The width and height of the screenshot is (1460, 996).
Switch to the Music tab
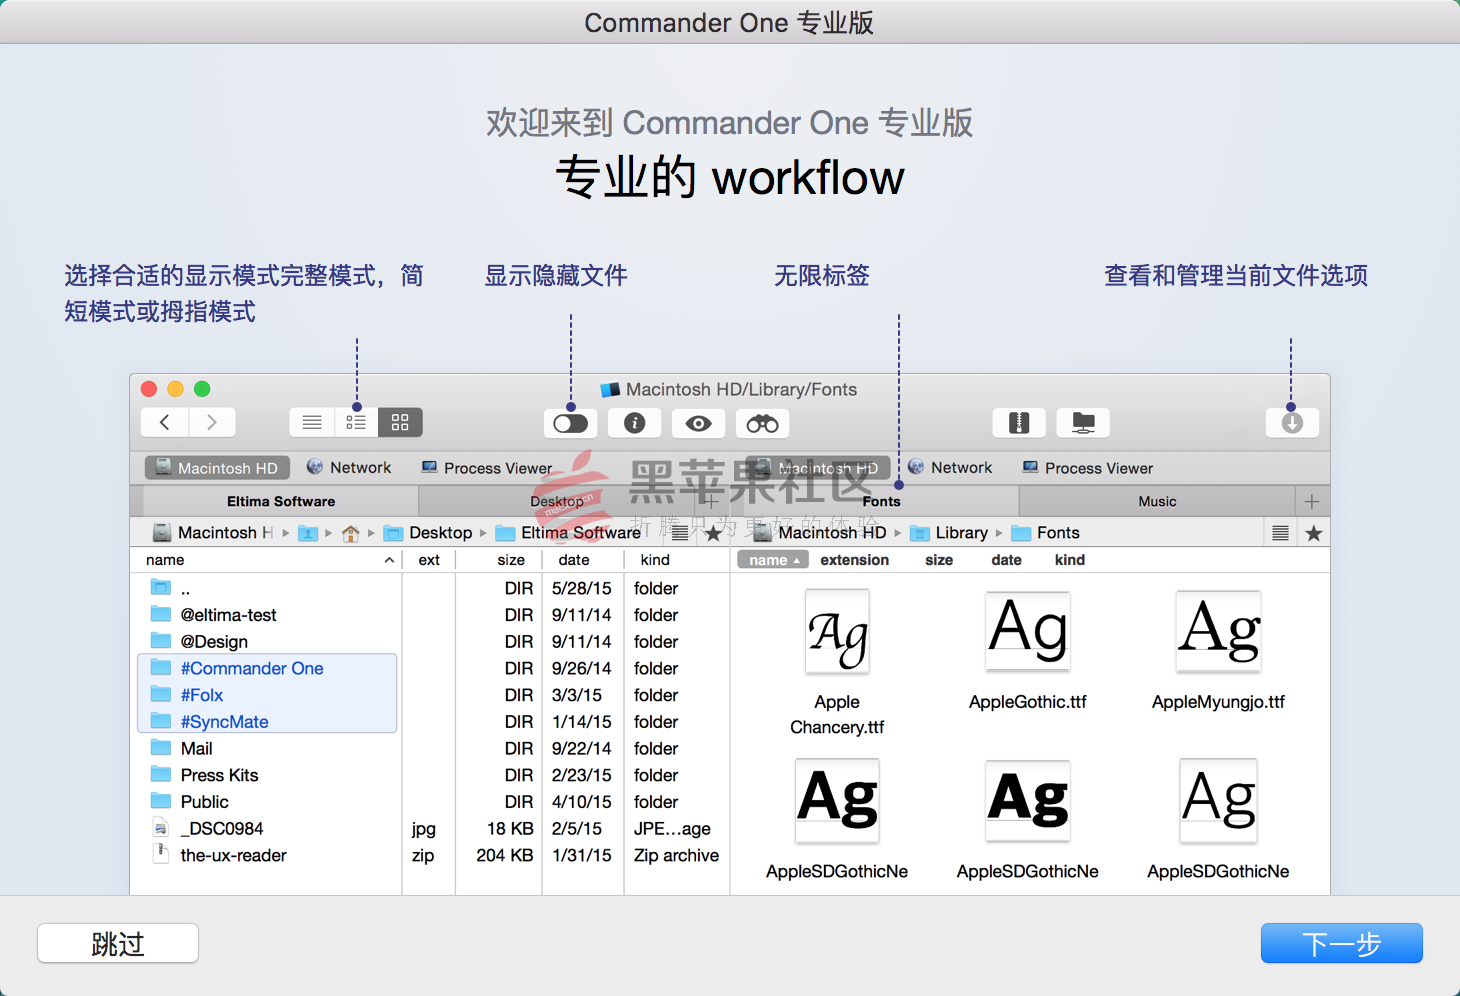[x=1157, y=501]
